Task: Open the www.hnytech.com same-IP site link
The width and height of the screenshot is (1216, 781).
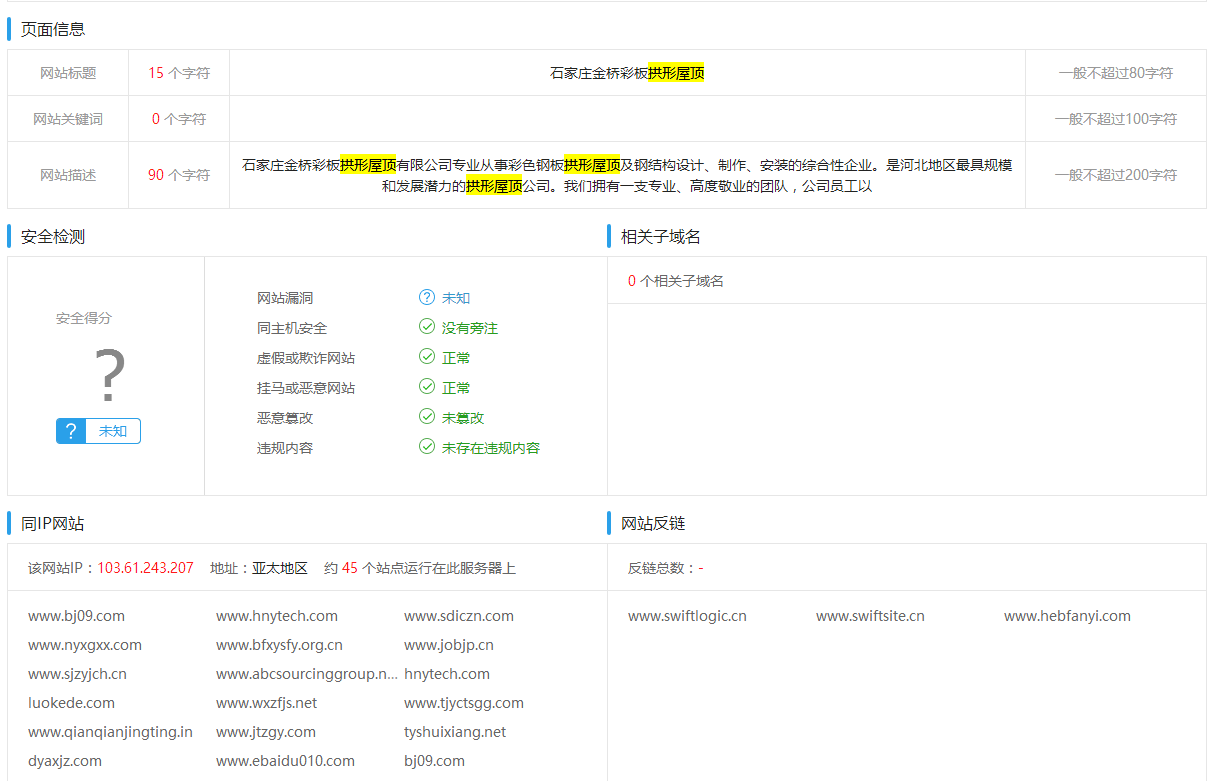Action: coord(277,616)
